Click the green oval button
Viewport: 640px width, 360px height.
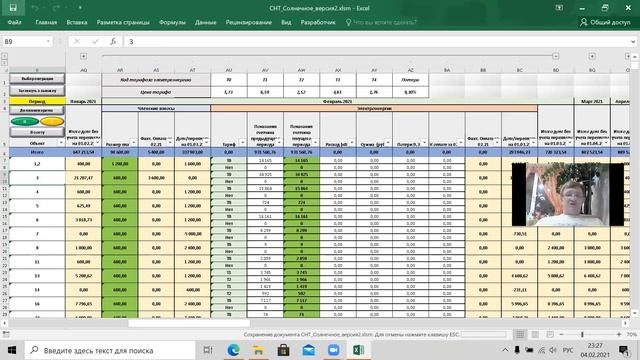(24, 121)
